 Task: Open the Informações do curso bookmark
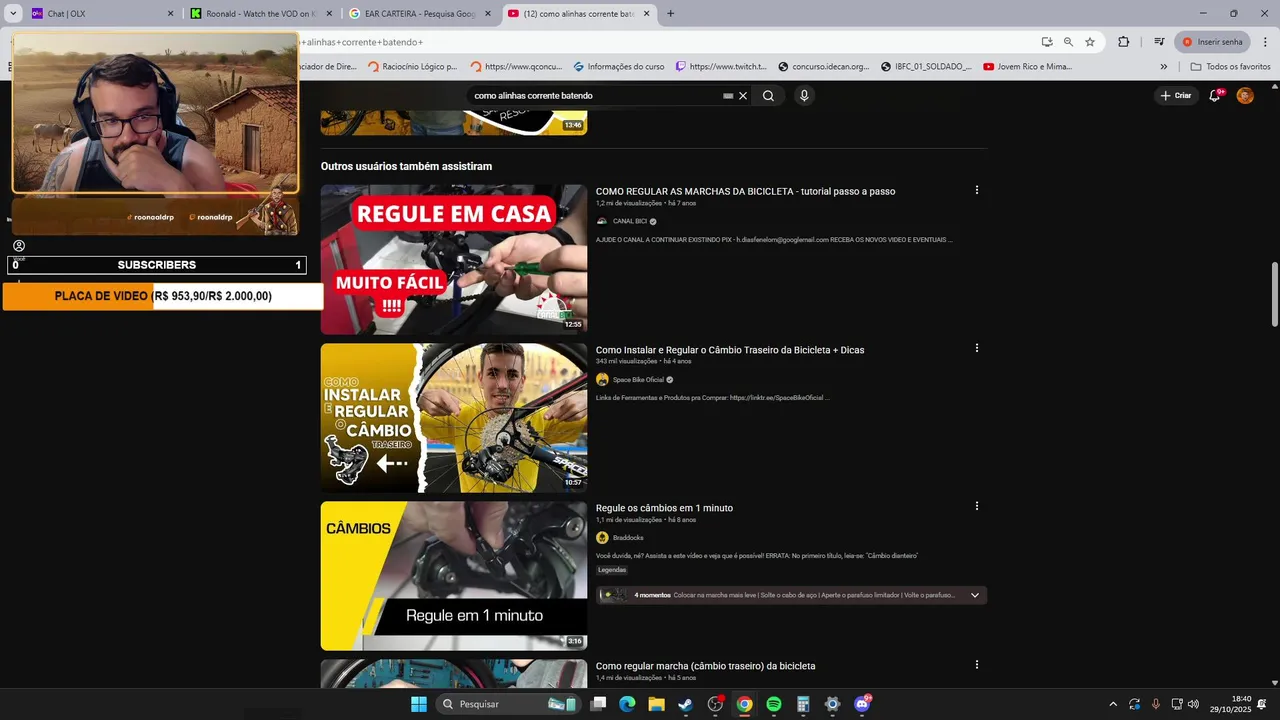[x=618, y=67]
